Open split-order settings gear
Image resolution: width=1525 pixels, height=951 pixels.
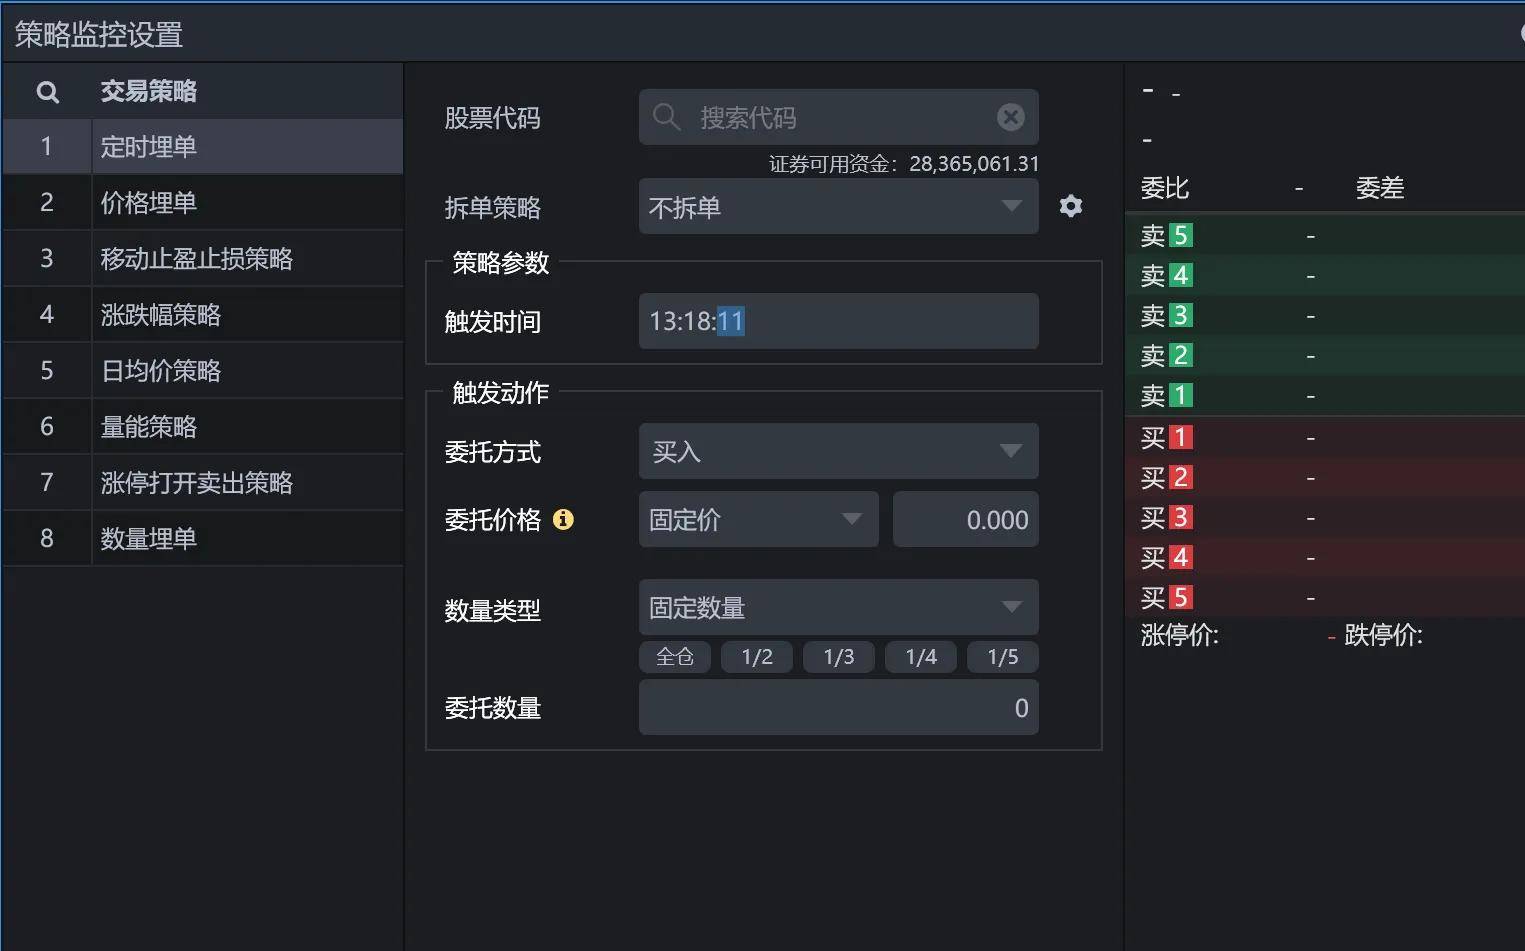point(1071,206)
